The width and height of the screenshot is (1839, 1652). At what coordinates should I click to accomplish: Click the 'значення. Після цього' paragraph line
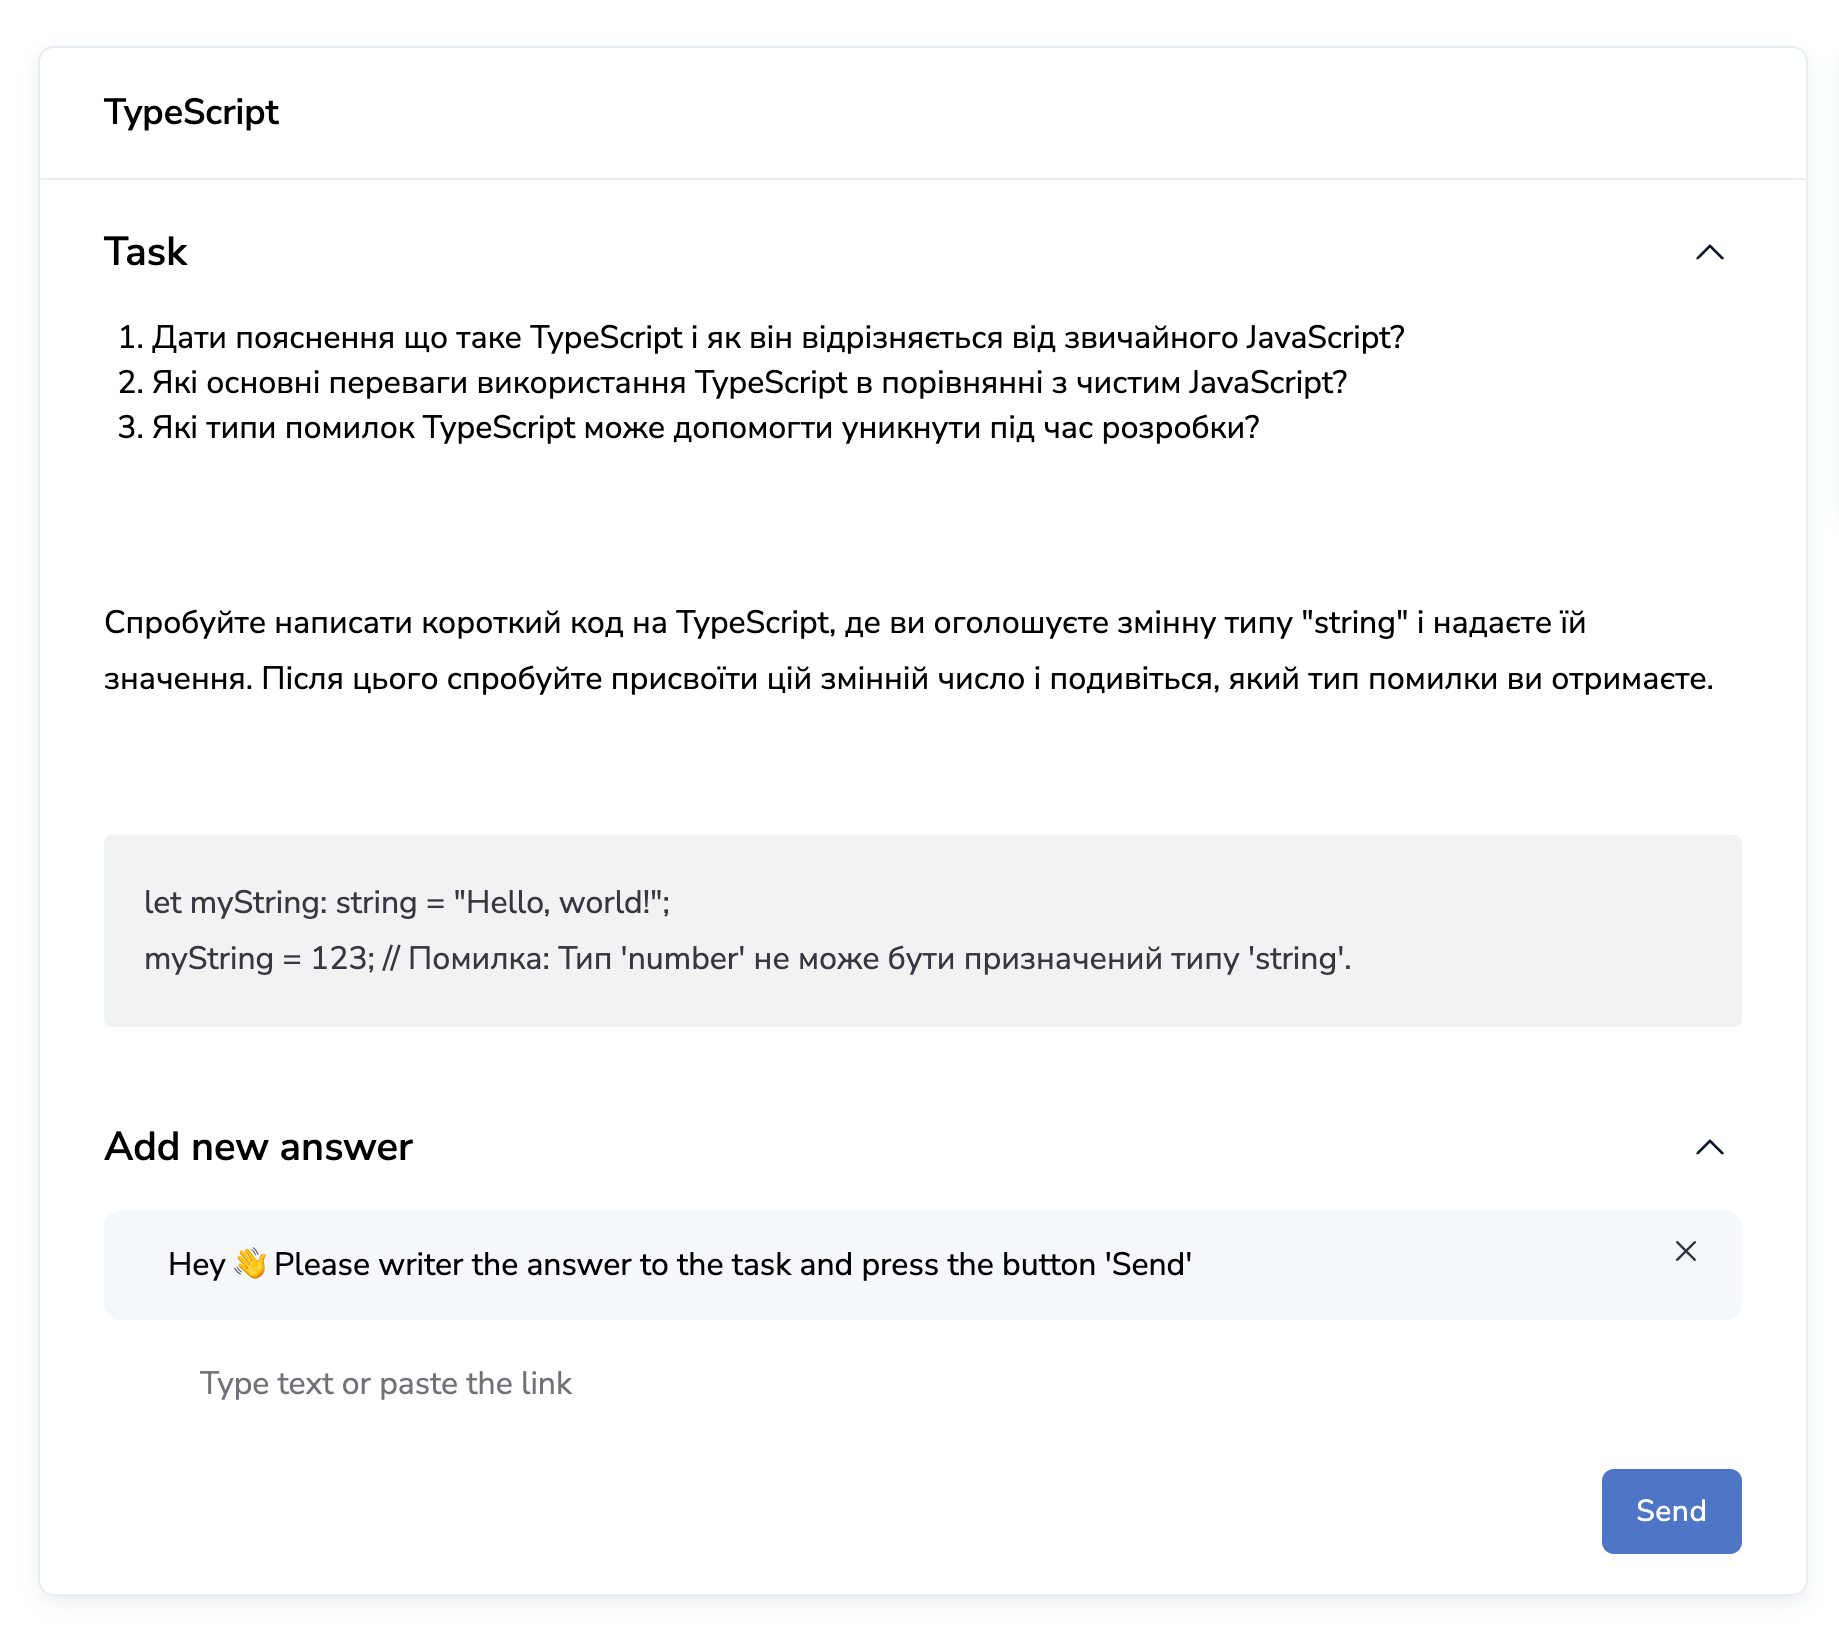(908, 679)
